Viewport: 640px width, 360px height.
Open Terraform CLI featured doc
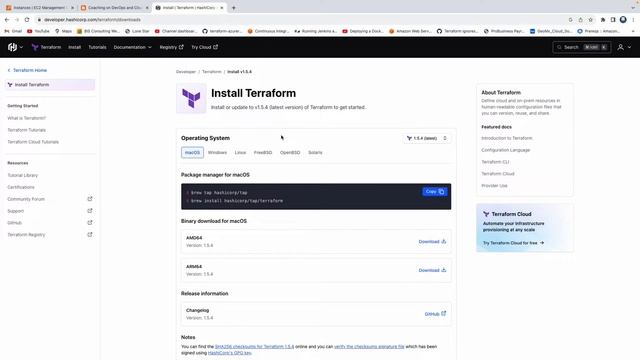[495, 162]
